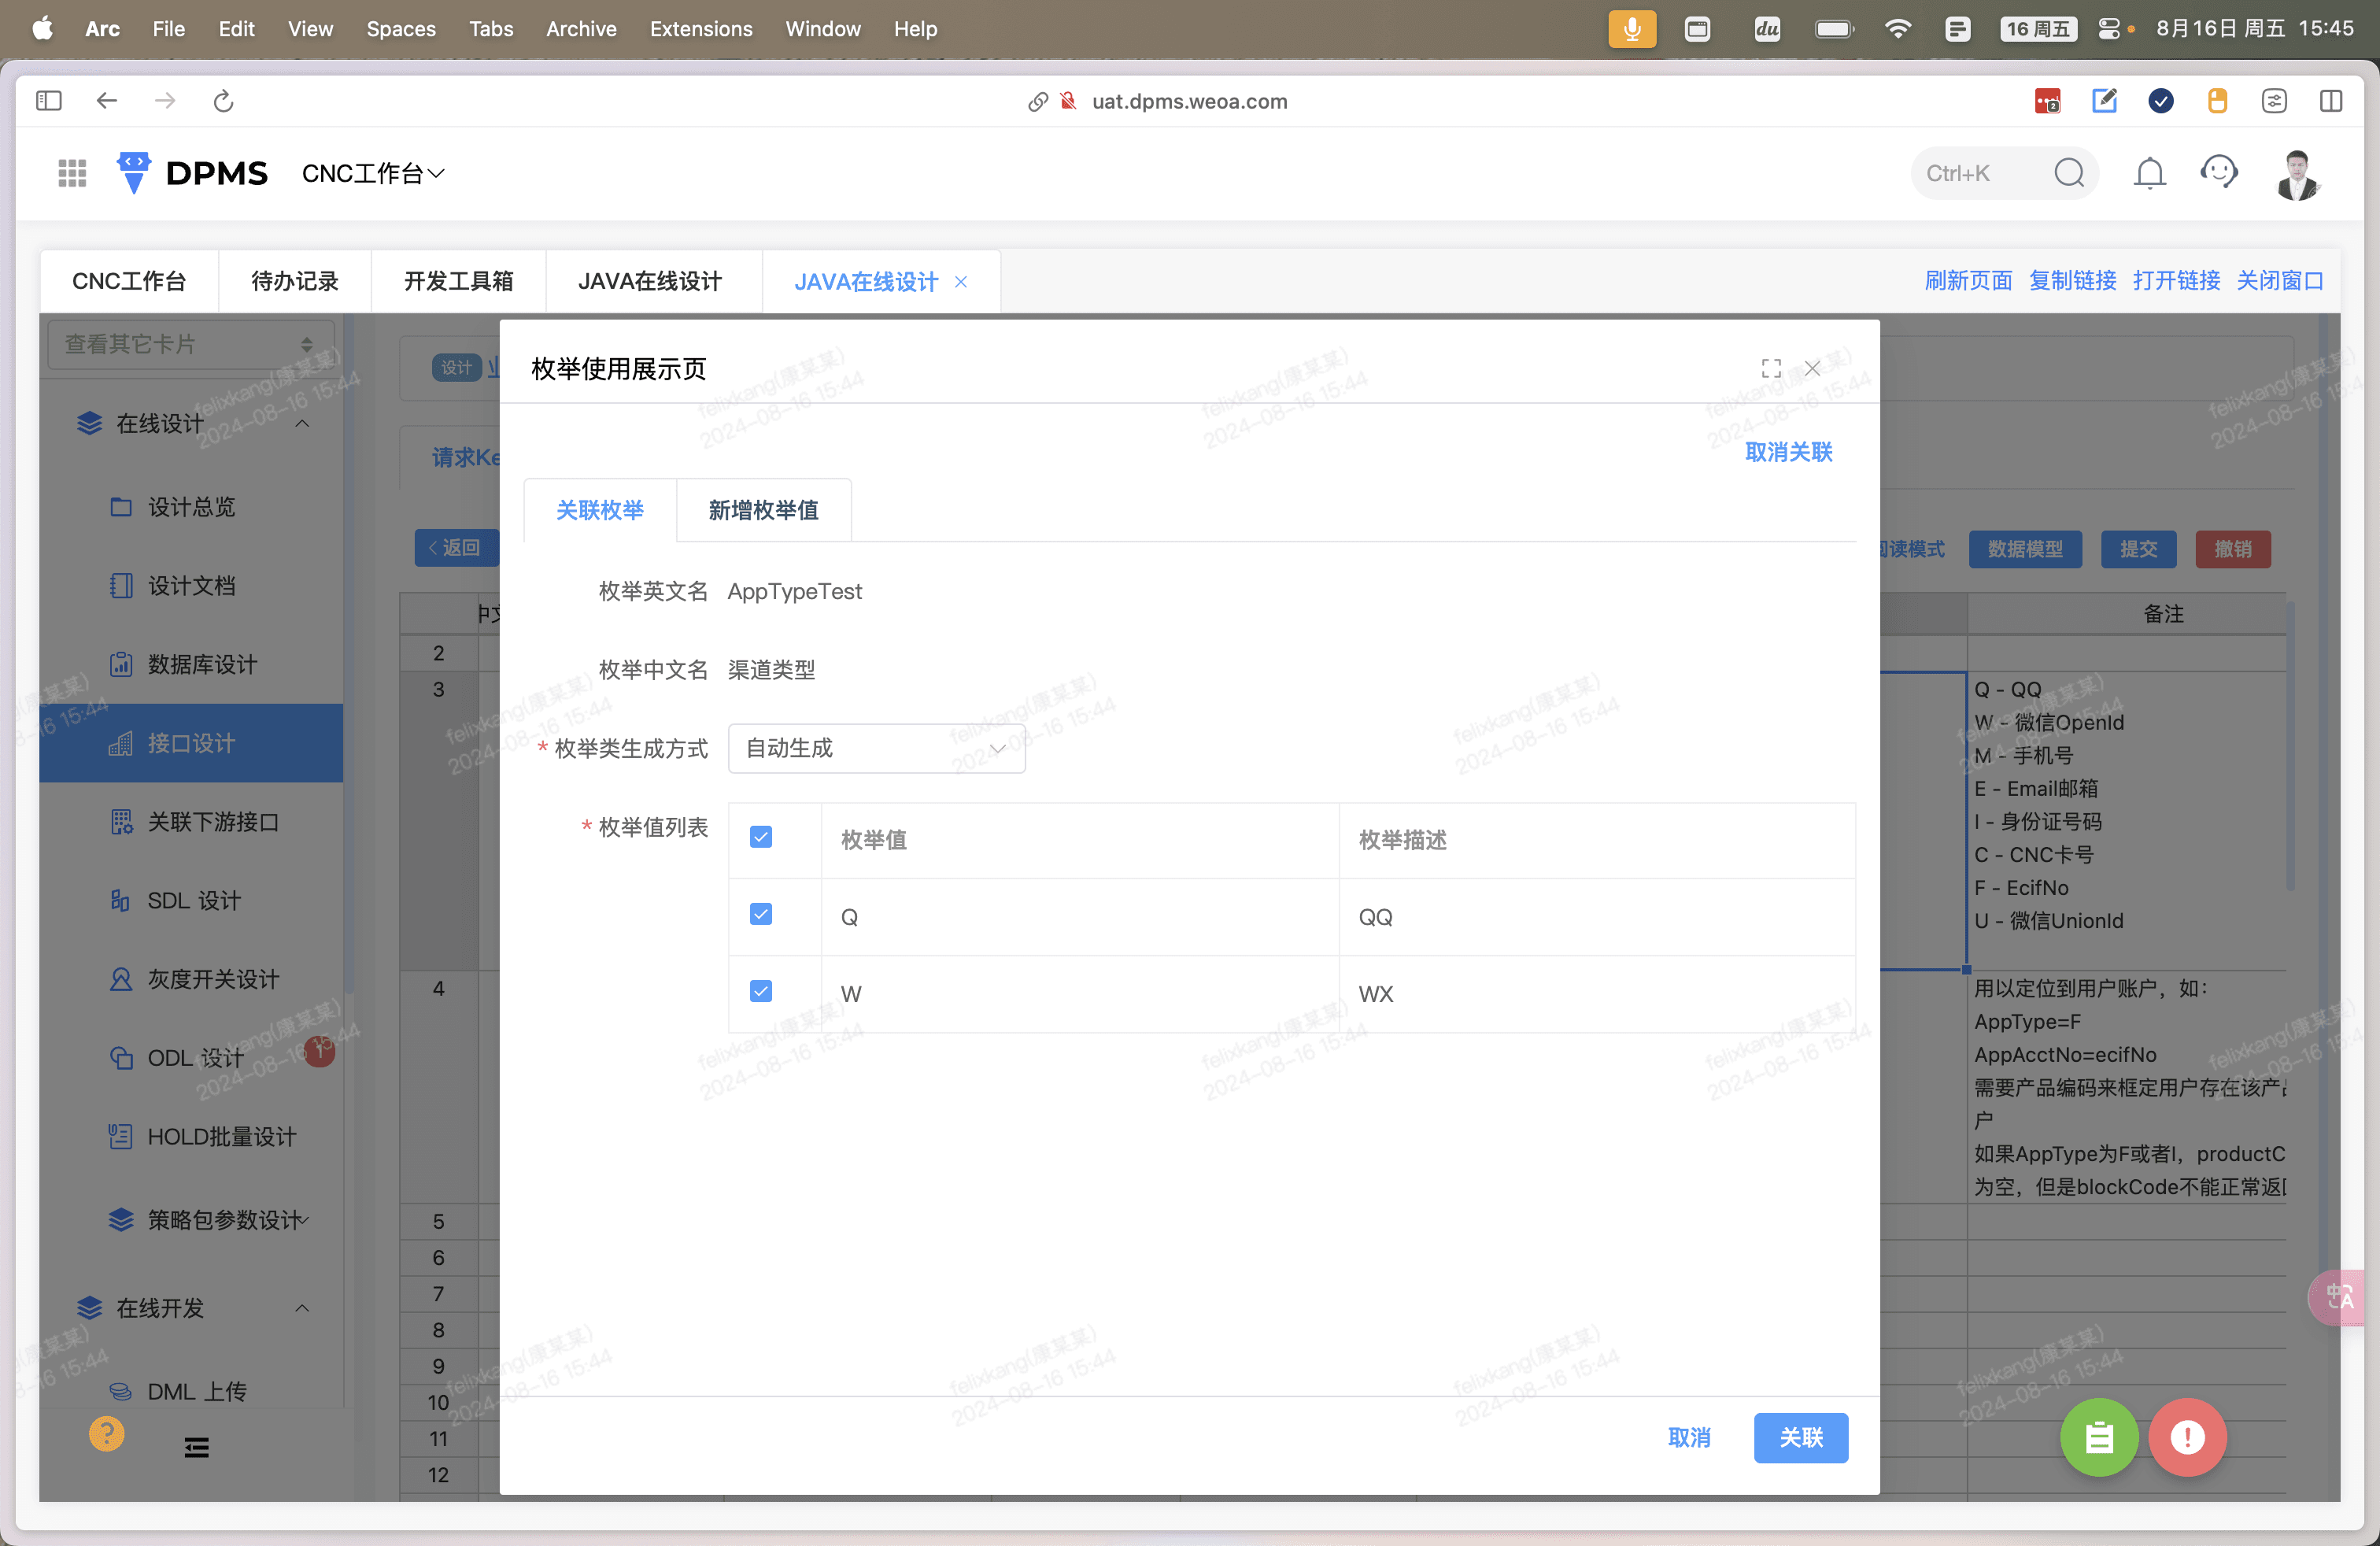Screen dimensions: 2380x1546
Task: Click the orange help question icon
Action: click(107, 1433)
